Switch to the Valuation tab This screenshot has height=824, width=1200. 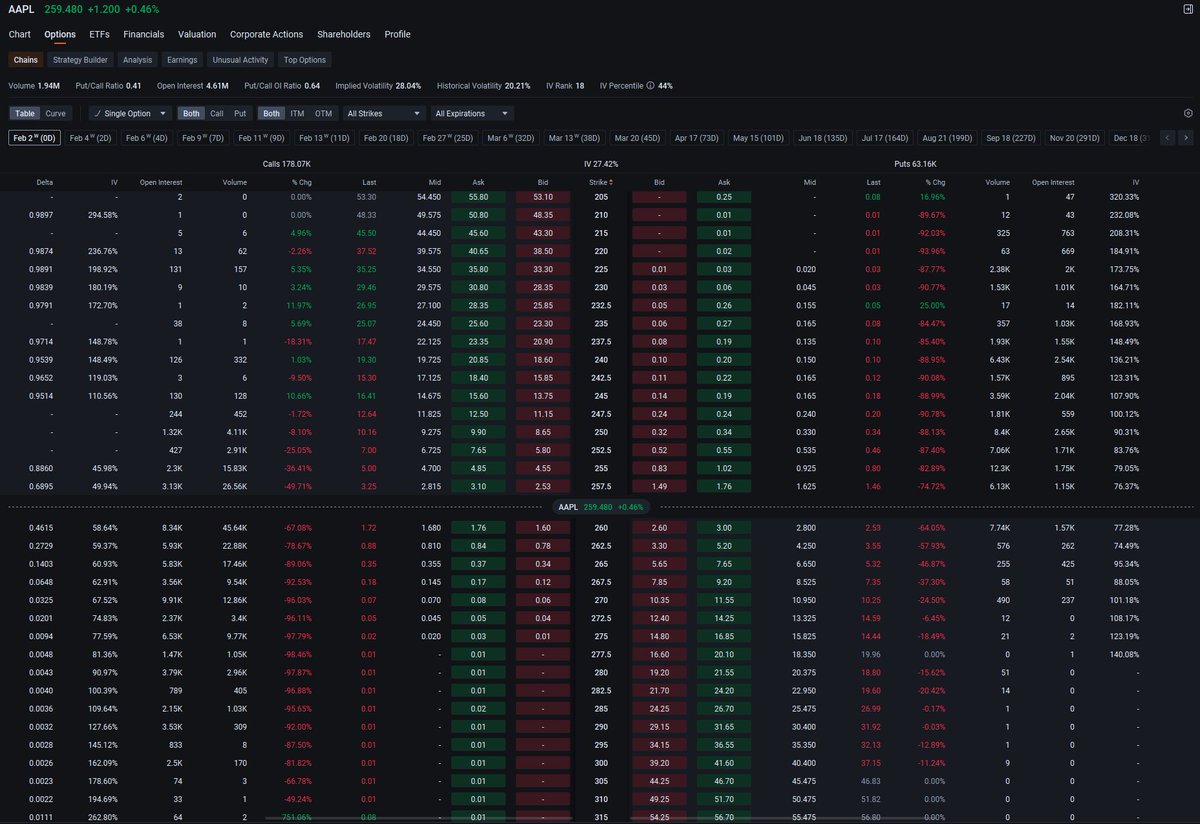click(x=197, y=34)
